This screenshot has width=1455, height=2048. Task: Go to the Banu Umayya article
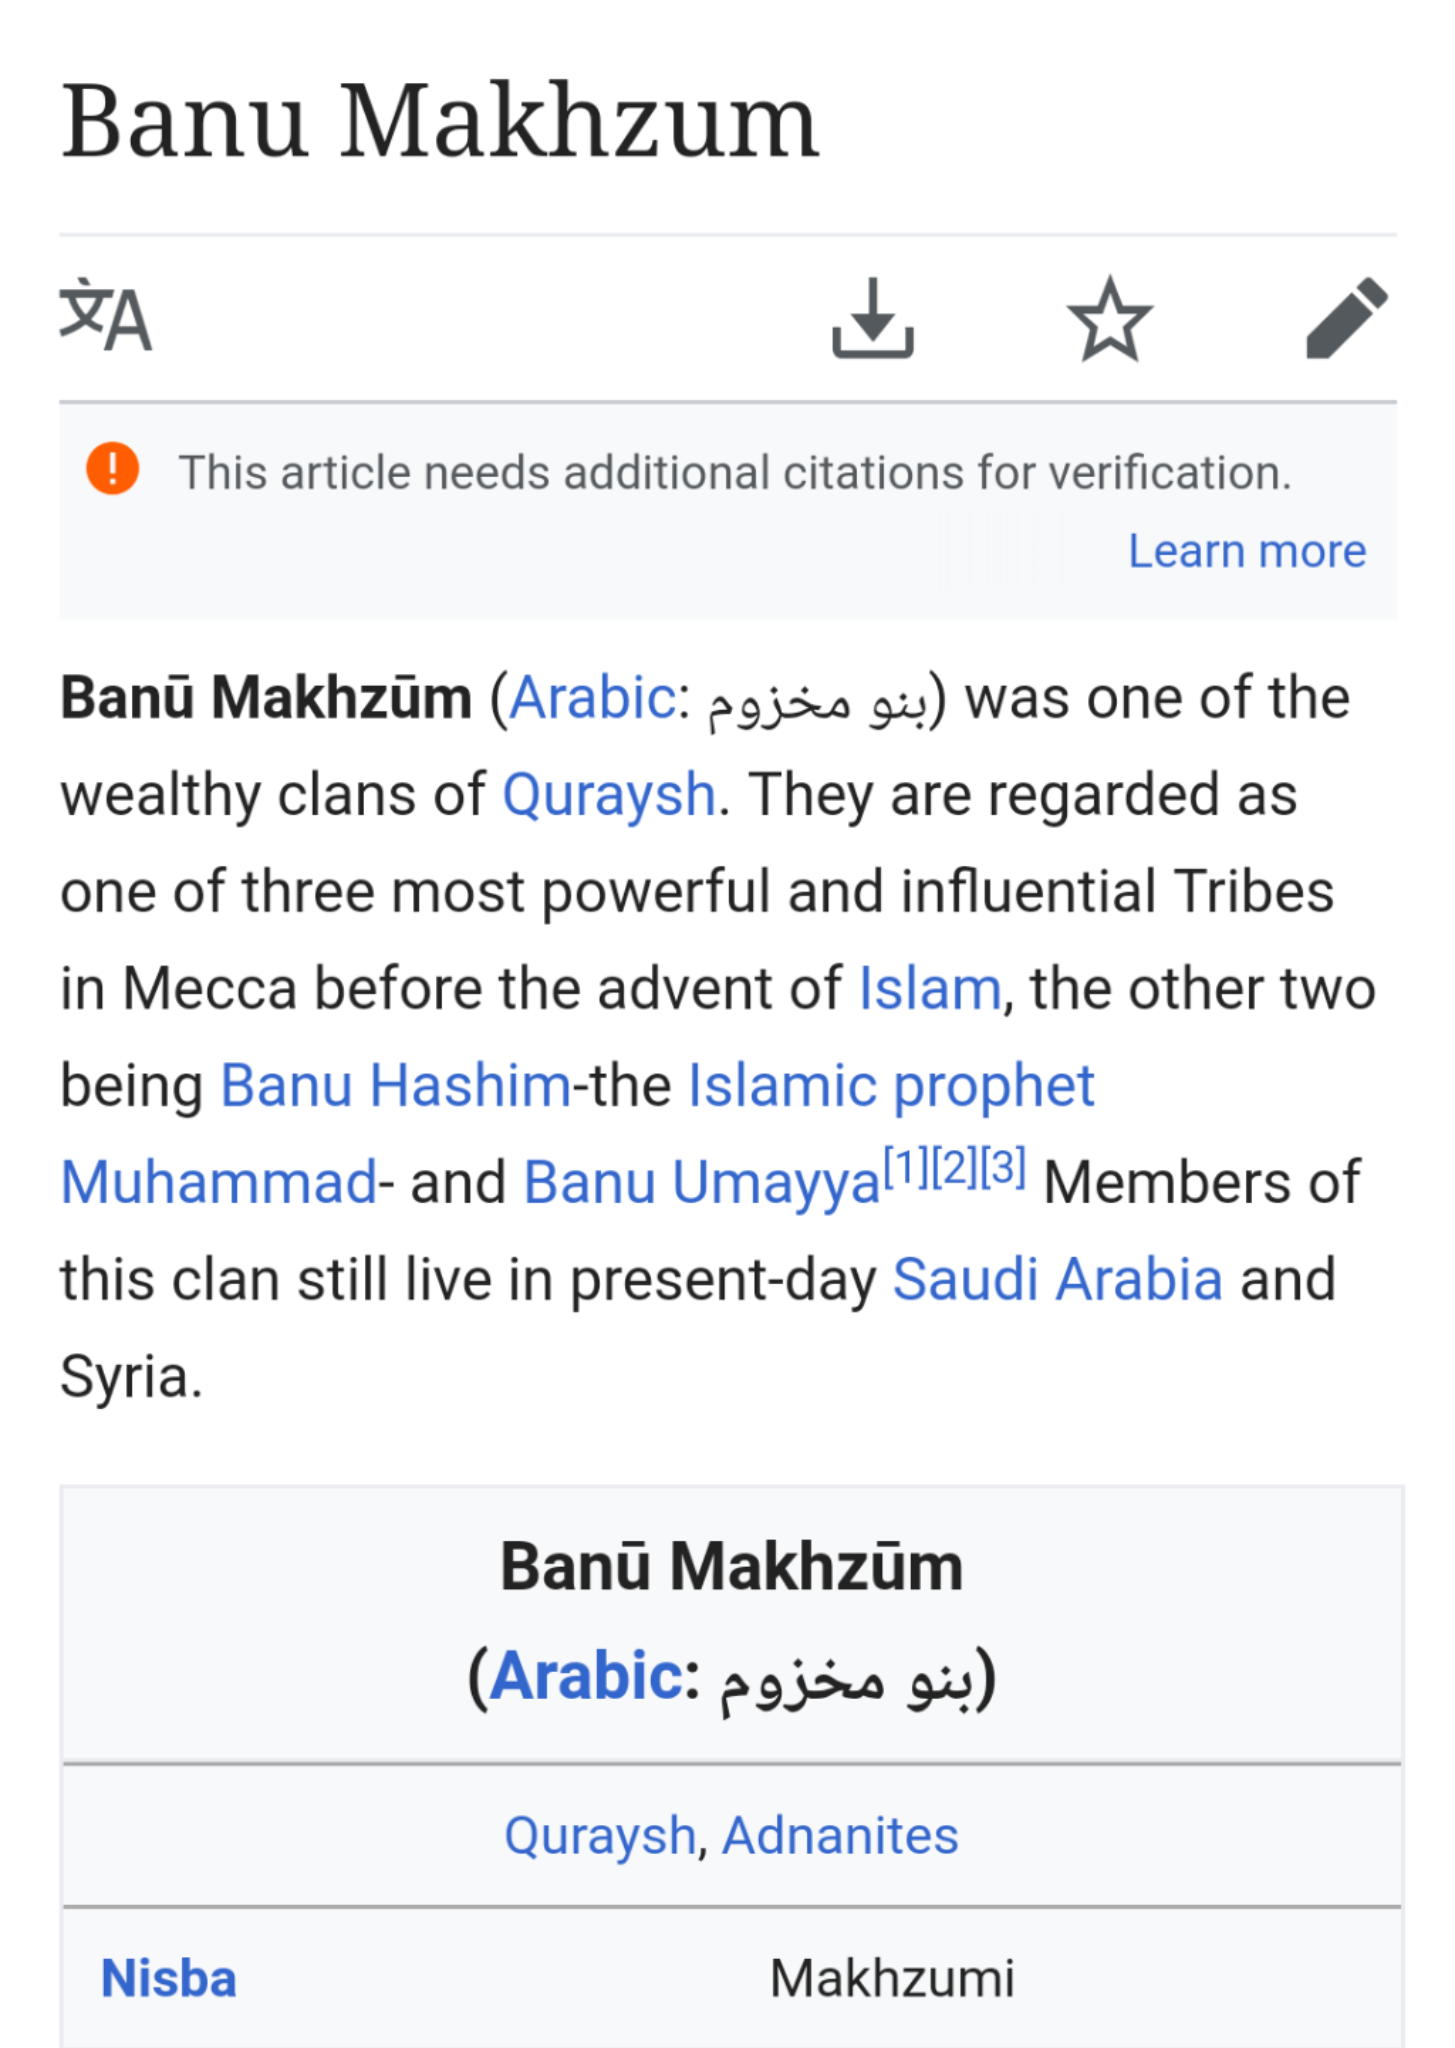(x=702, y=1182)
